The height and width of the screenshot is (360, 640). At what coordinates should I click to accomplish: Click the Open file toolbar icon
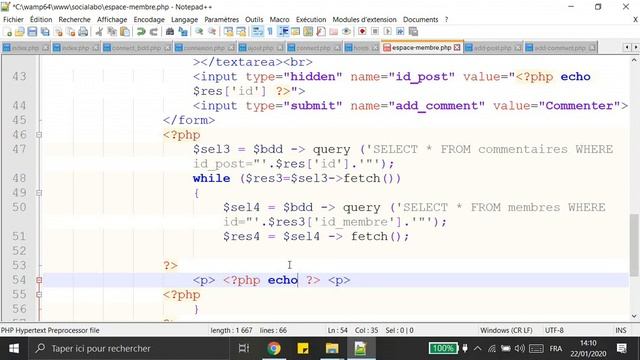(x=20, y=31)
